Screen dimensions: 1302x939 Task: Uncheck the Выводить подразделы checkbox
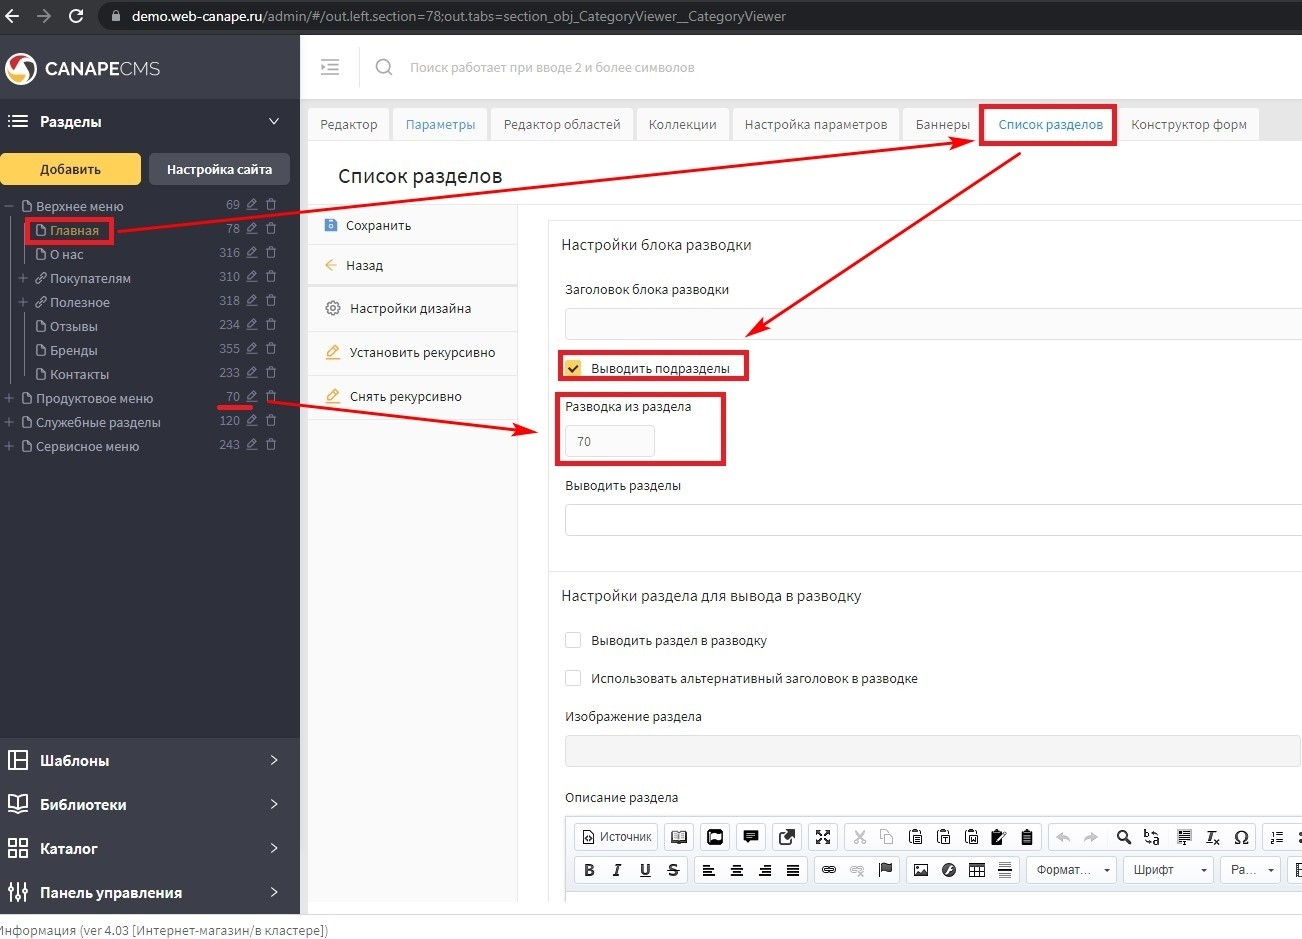pyautogui.click(x=573, y=368)
